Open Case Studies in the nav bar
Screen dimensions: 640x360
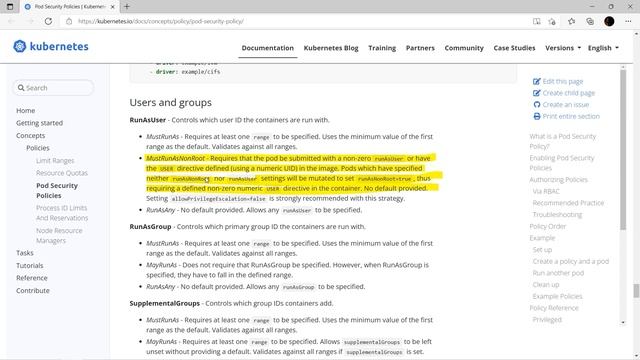tap(514, 48)
